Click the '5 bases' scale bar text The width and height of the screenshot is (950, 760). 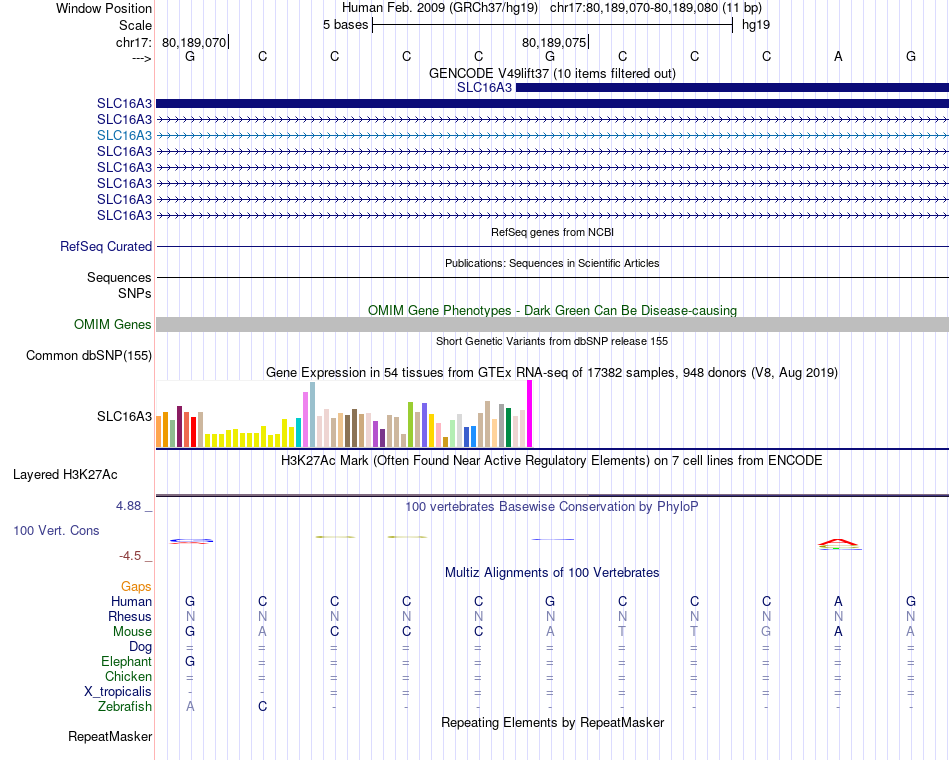(345, 25)
